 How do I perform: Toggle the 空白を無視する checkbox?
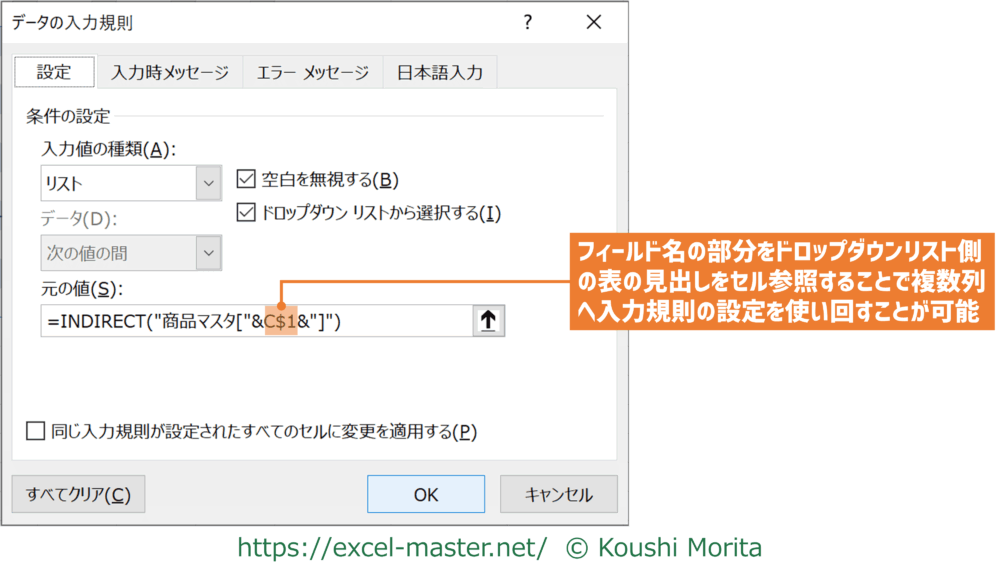coord(245,180)
